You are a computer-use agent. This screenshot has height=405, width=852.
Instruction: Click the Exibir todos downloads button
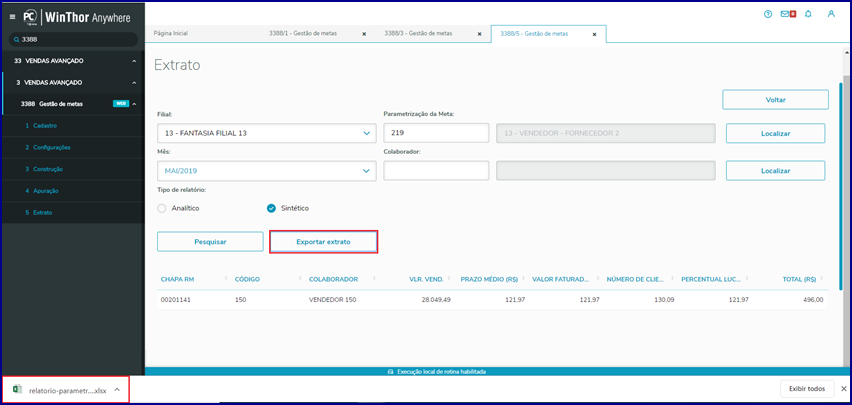pyautogui.click(x=807, y=389)
